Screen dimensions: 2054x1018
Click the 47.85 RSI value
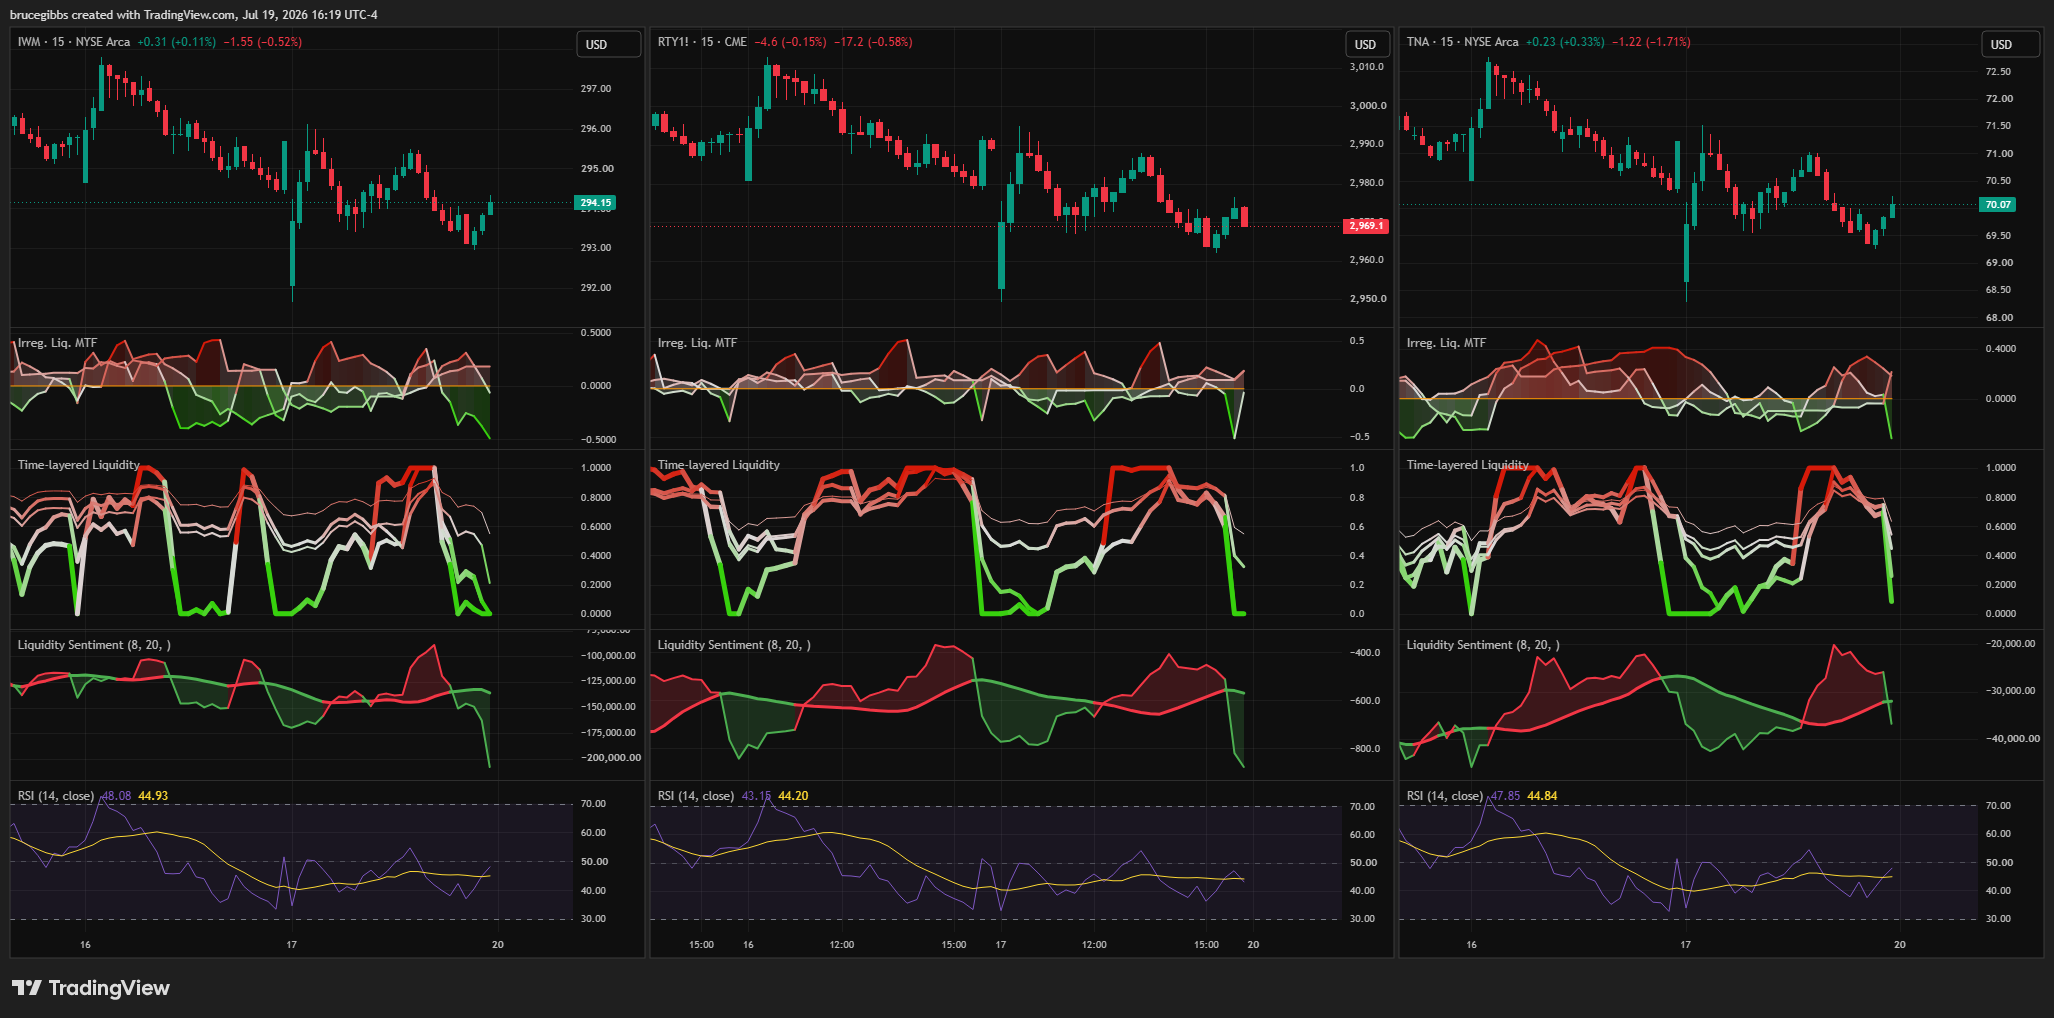pos(1505,796)
